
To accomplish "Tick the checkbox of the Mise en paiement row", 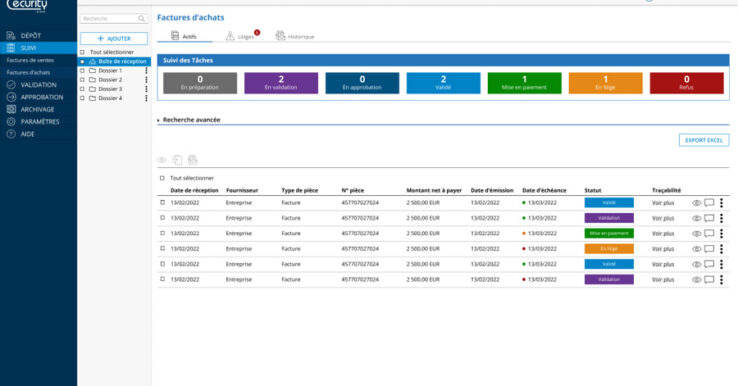I will click(162, 233).
